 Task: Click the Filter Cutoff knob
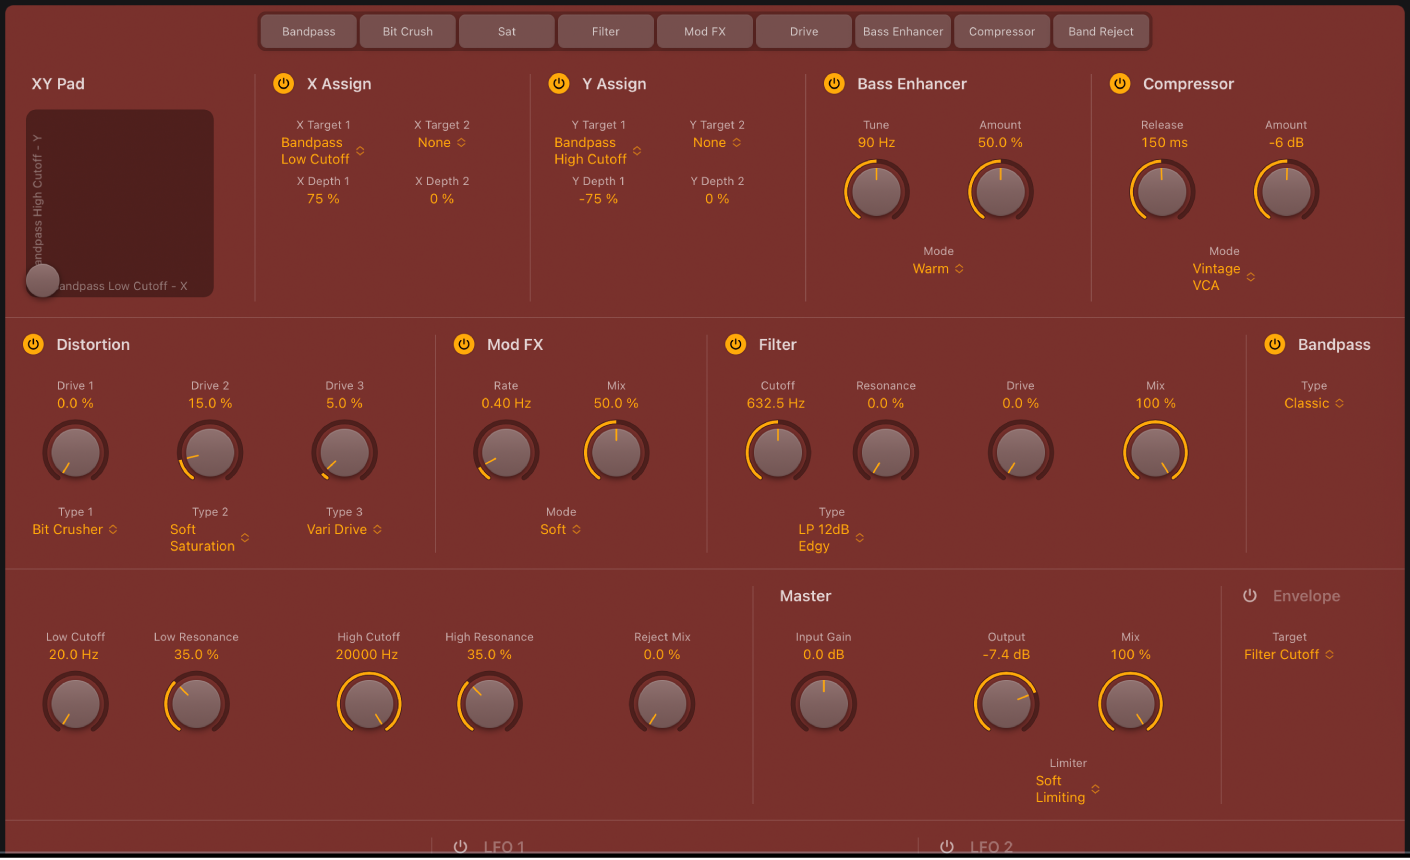pos(777,452)
